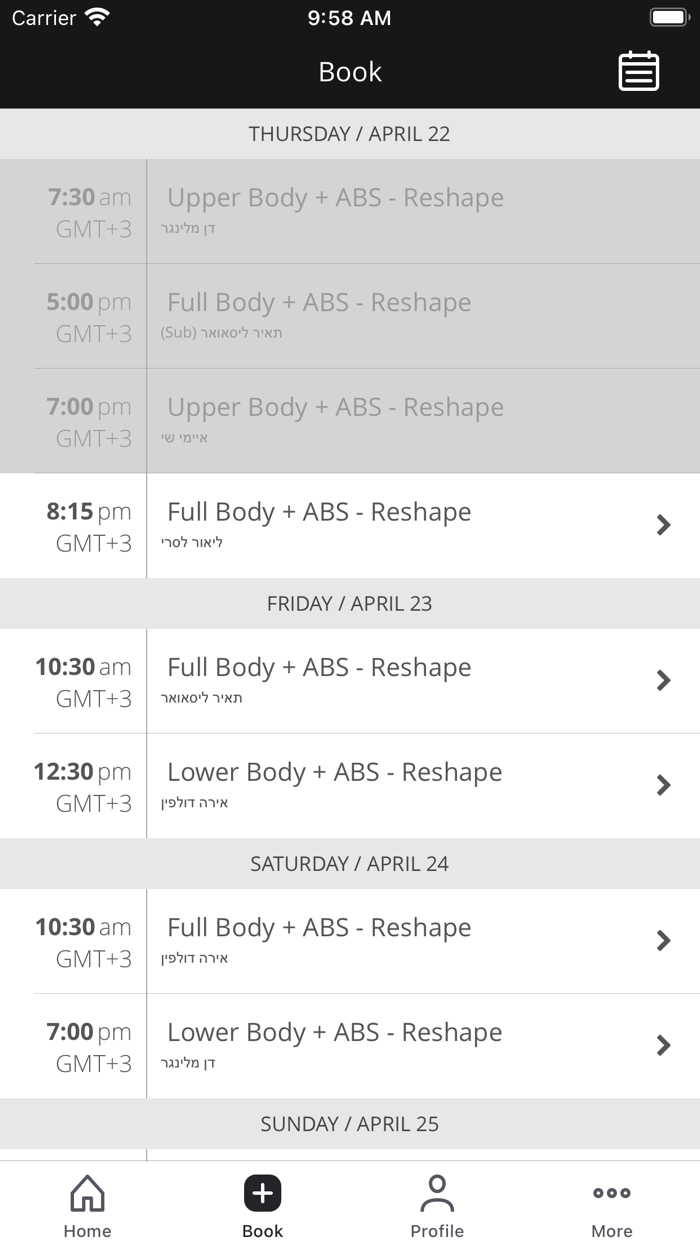Select Thursday 8:15 pm Full Body class
The width and height of the screenshot is (700, 1244).
pyautogui.click(x=319, y=512)
